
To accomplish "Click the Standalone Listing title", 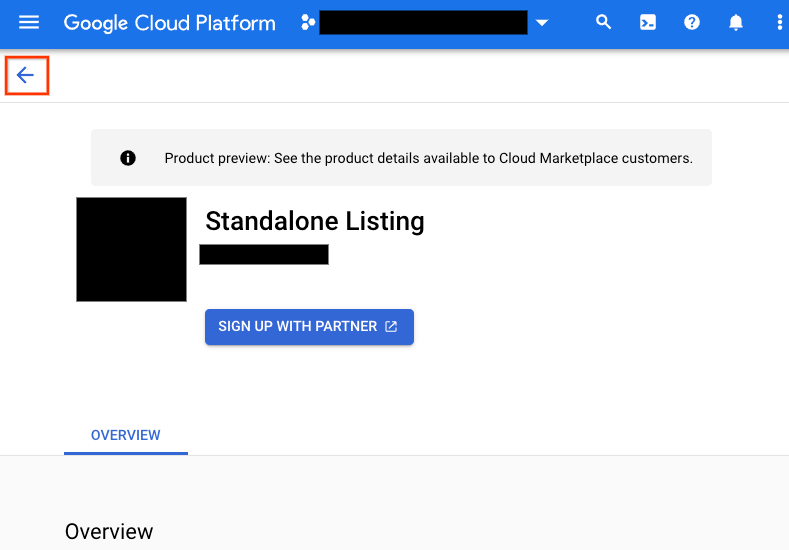I will pyautogui.click(x=314, y=221).
